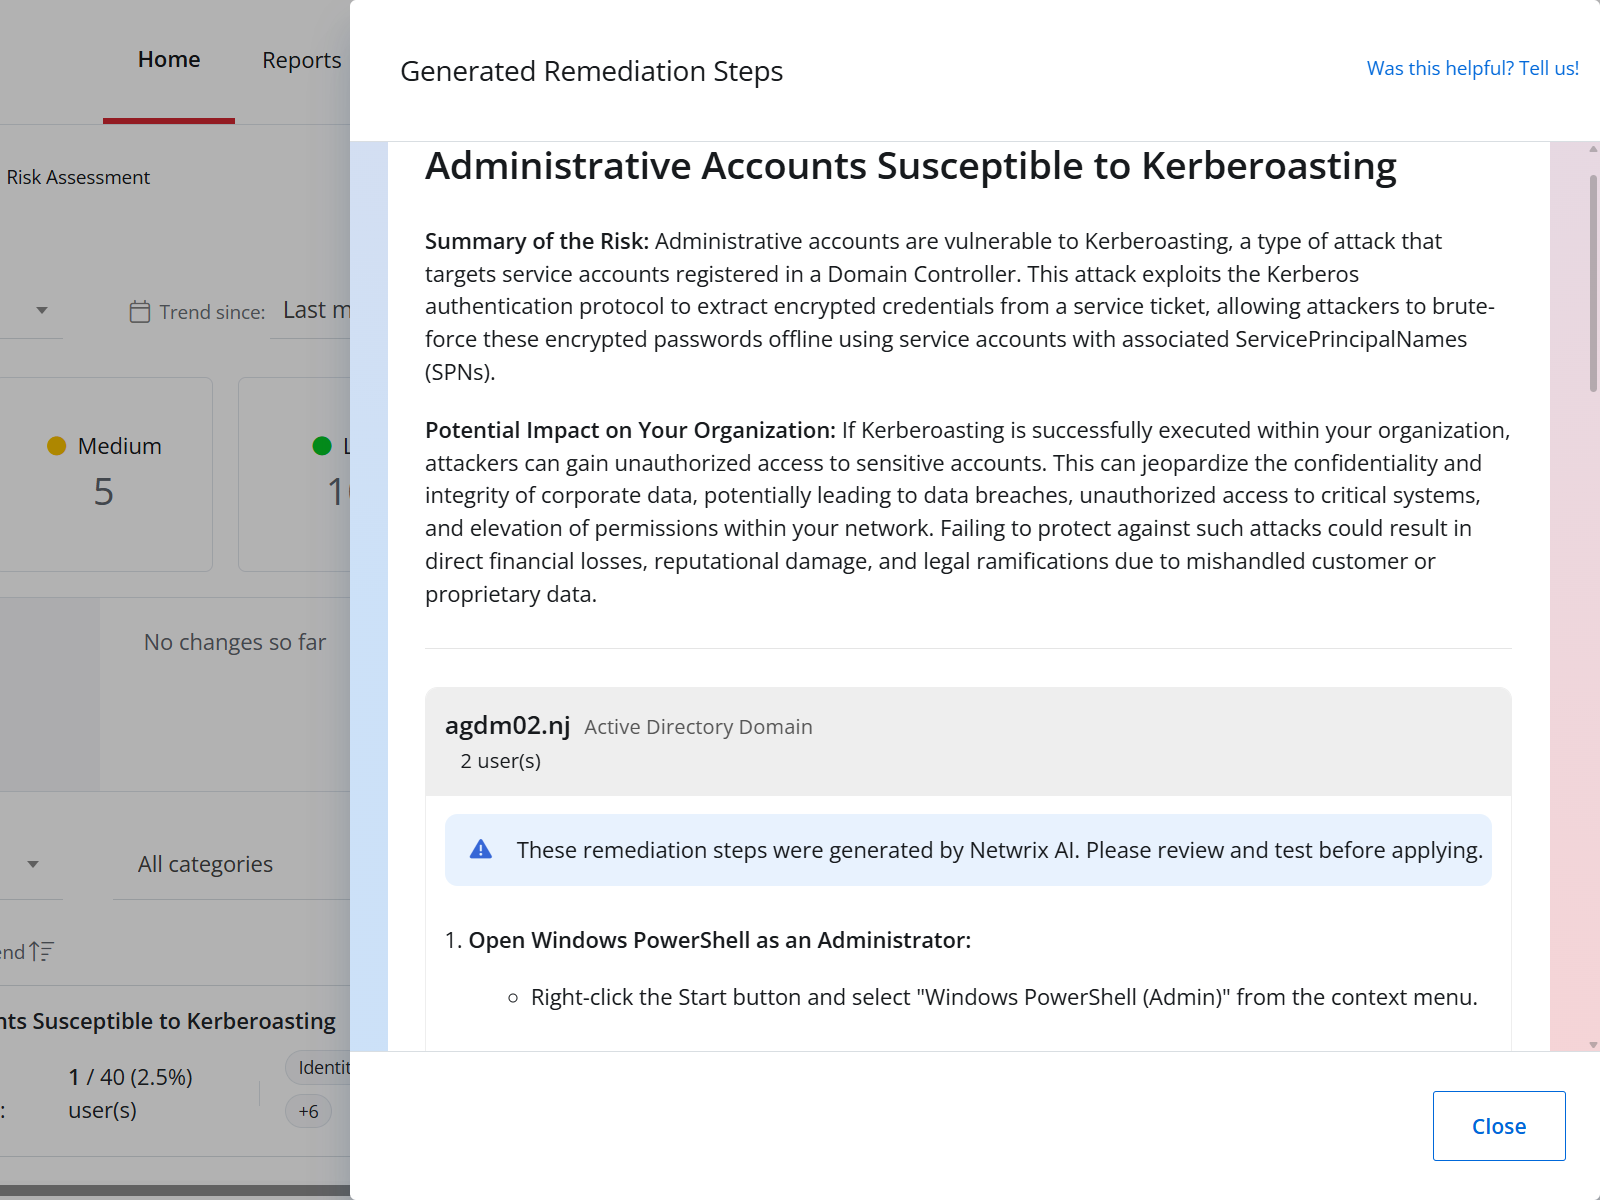Click the trend sort ascending icon
Viewport: 1600px width, 1200px height.
(x=41, y=951)
